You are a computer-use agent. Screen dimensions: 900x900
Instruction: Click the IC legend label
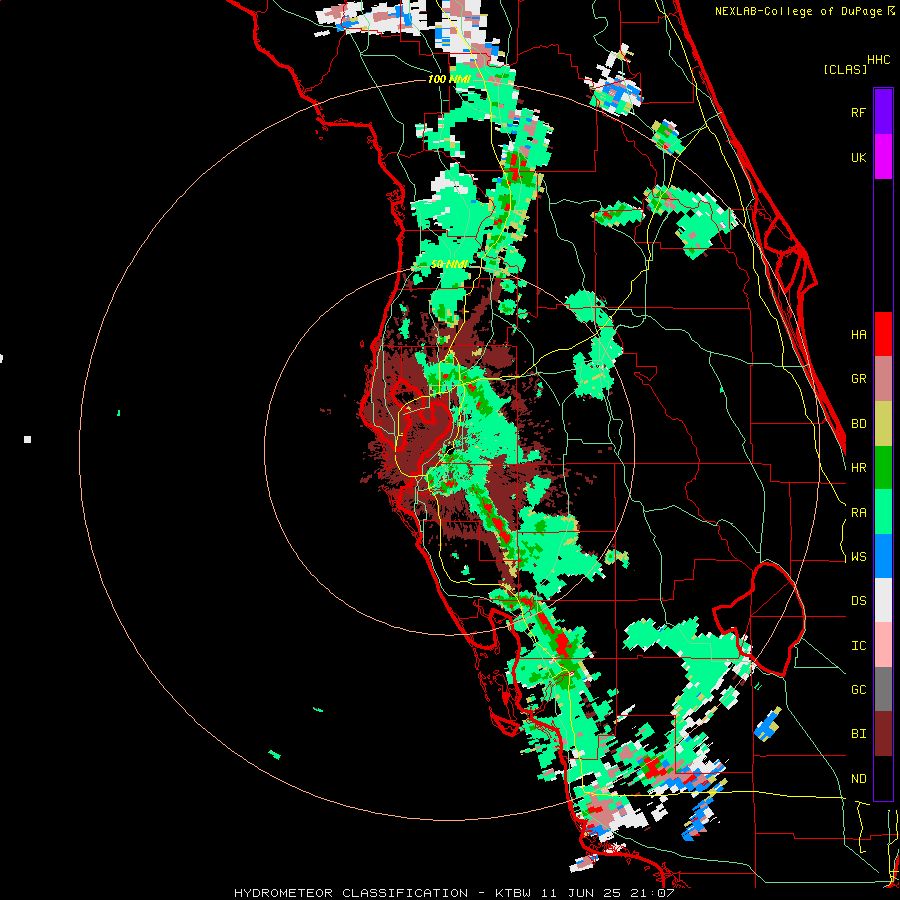tap(858, 646)
